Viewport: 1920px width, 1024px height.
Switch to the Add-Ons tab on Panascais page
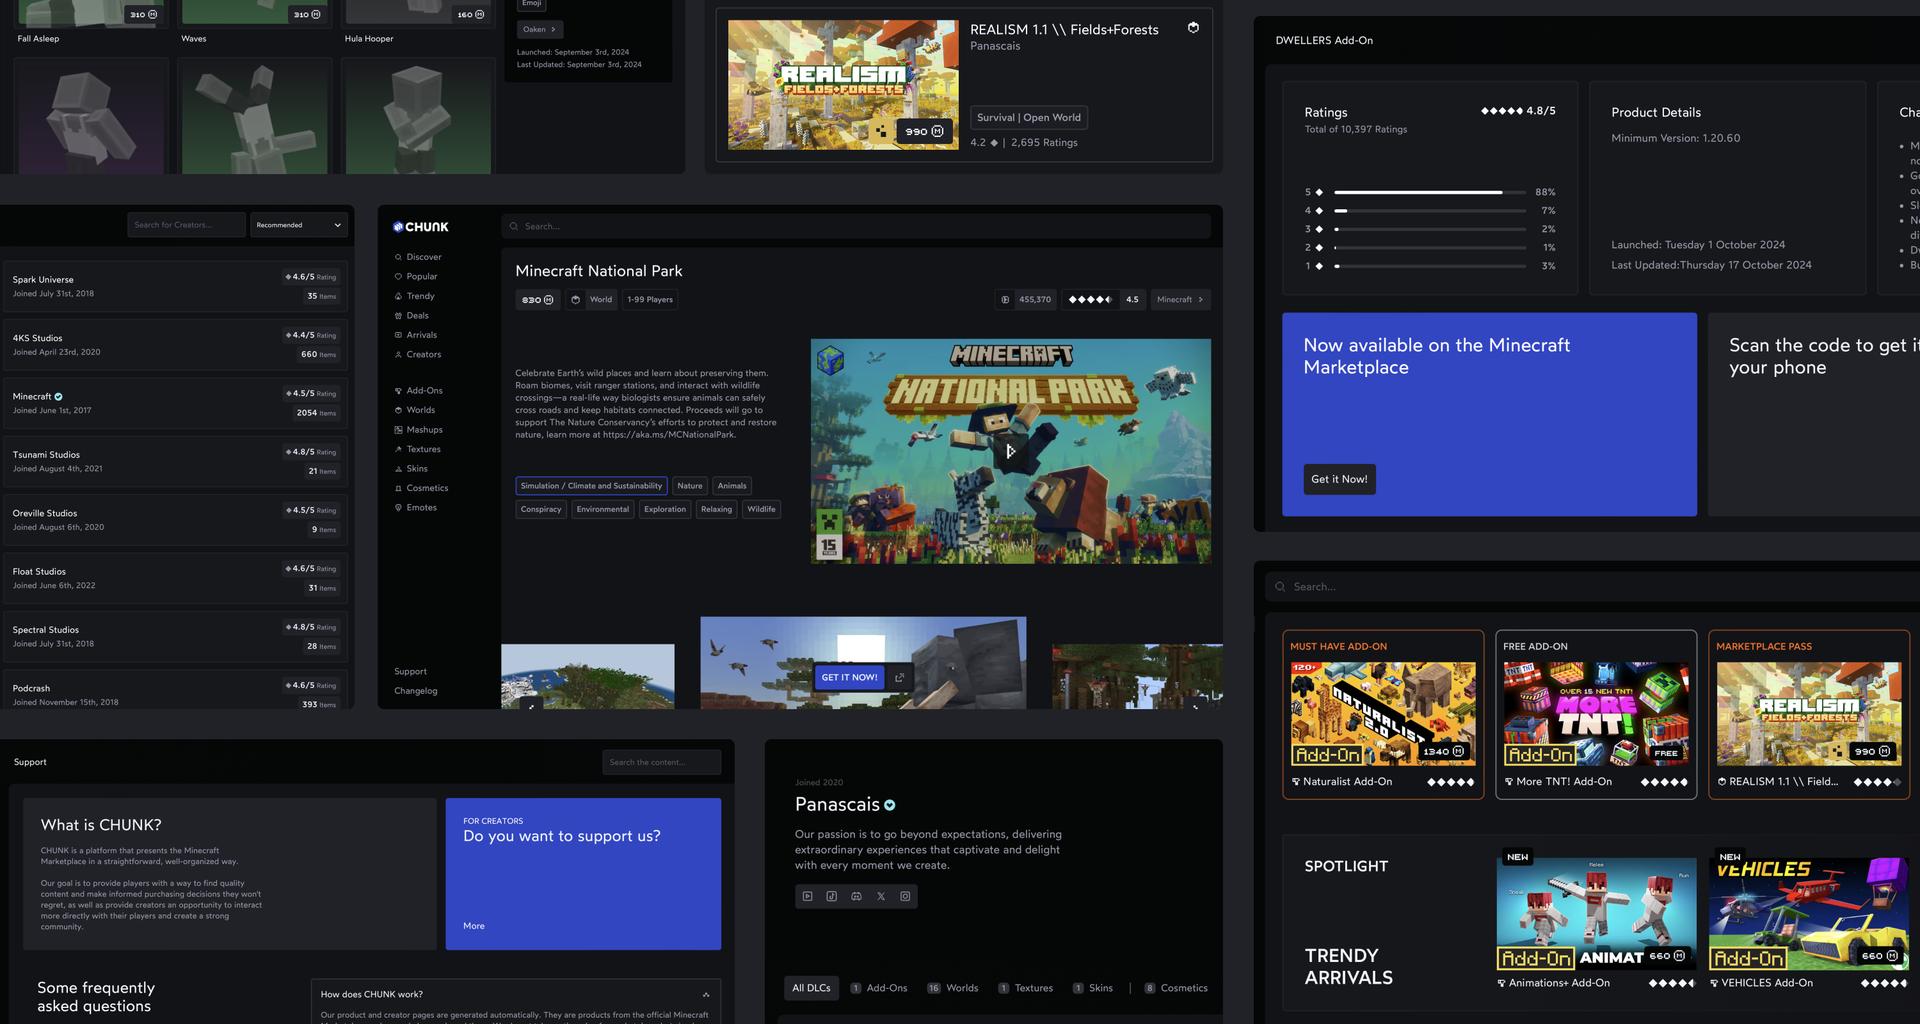tap(879, 988)
